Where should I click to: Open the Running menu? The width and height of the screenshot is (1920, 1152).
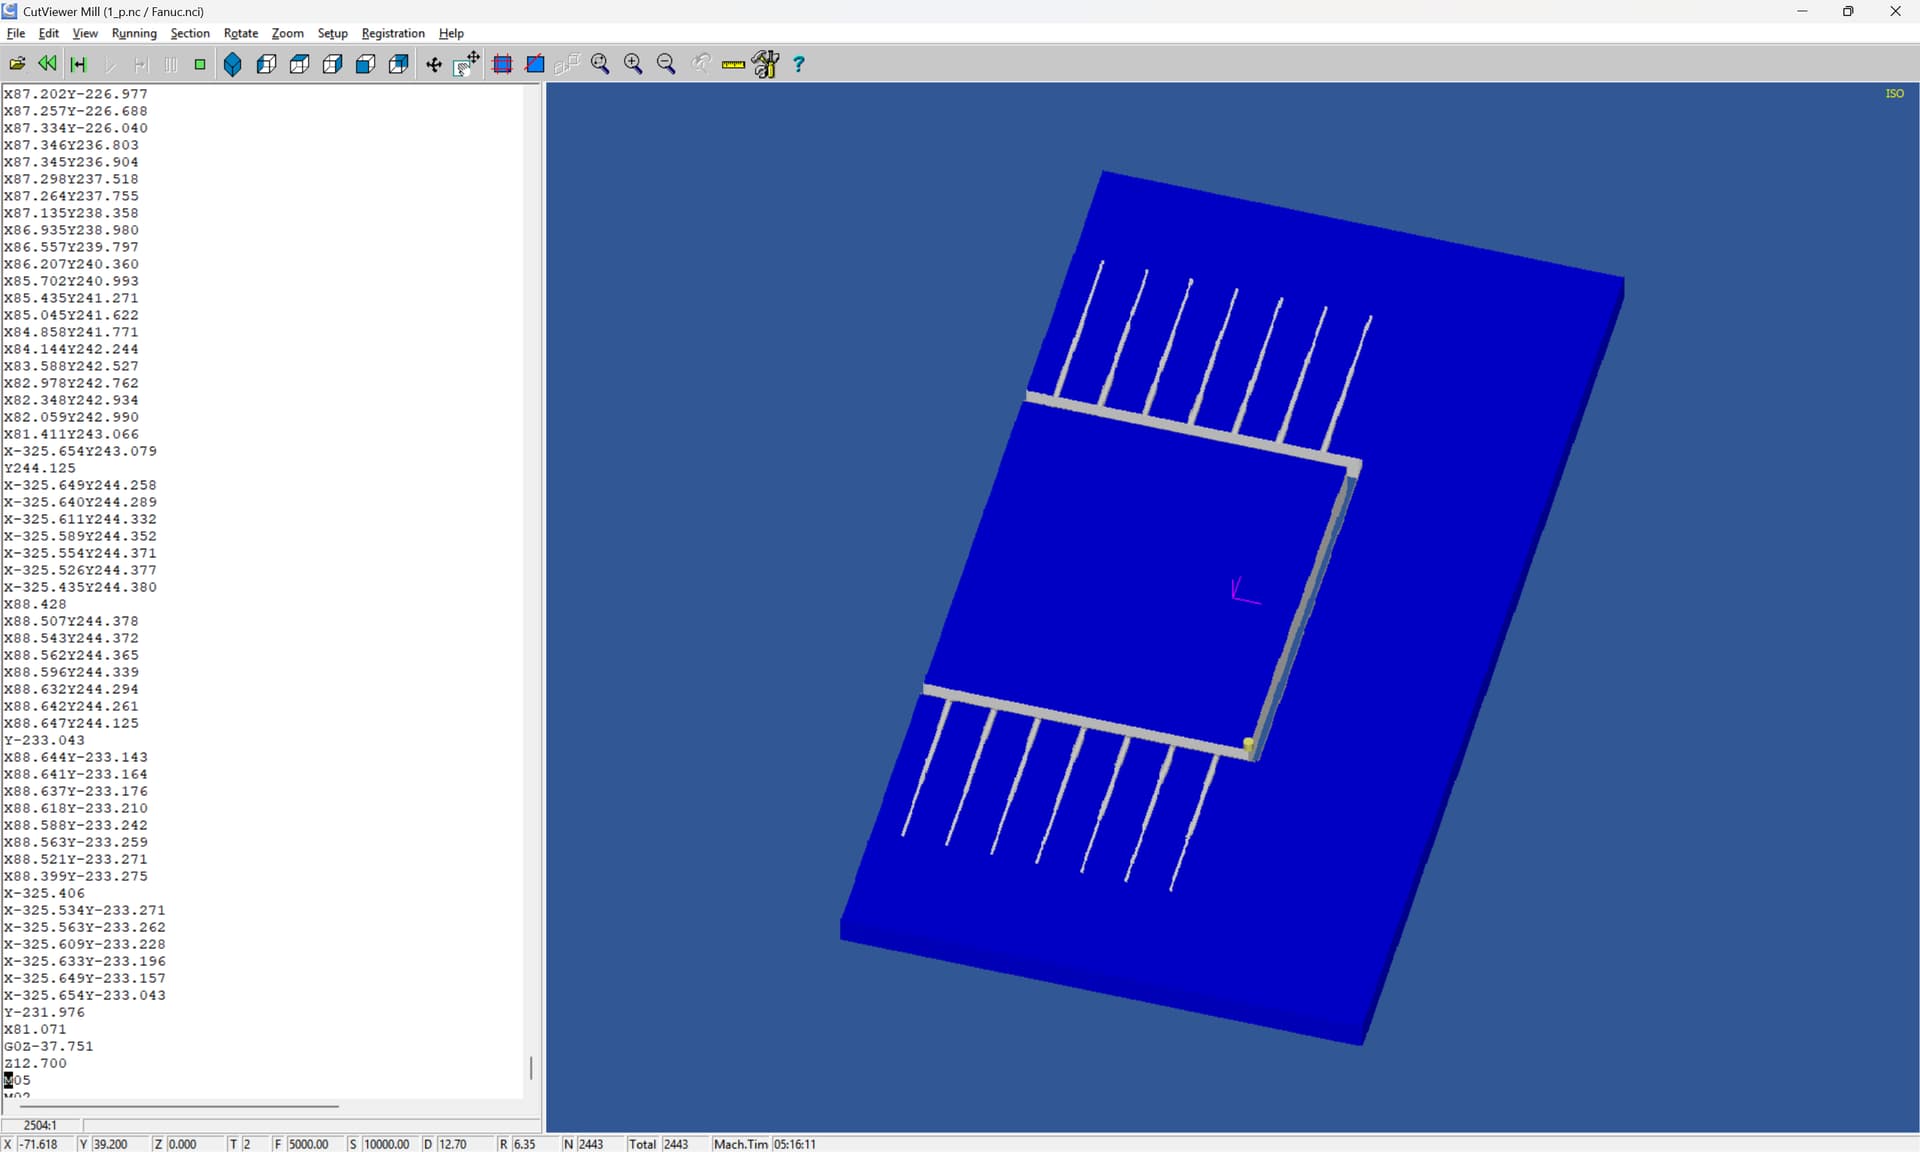point(134,33)
